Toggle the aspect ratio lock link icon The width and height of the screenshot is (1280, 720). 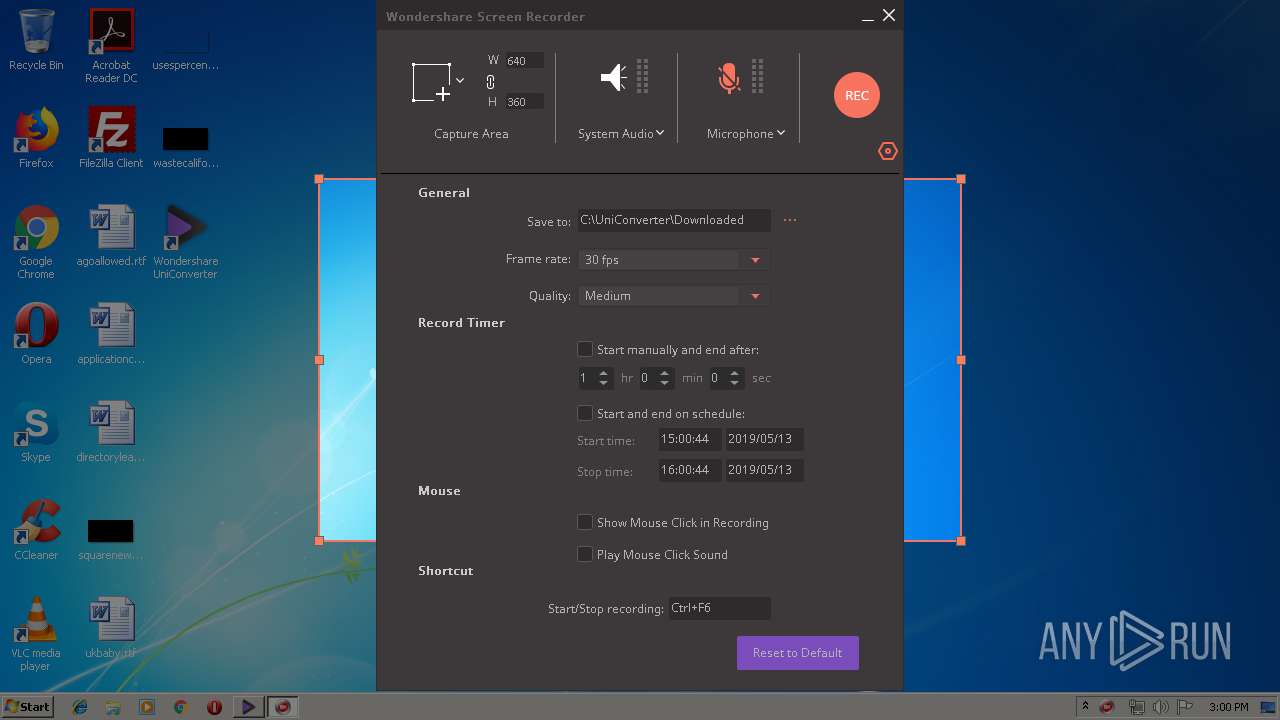490,82
